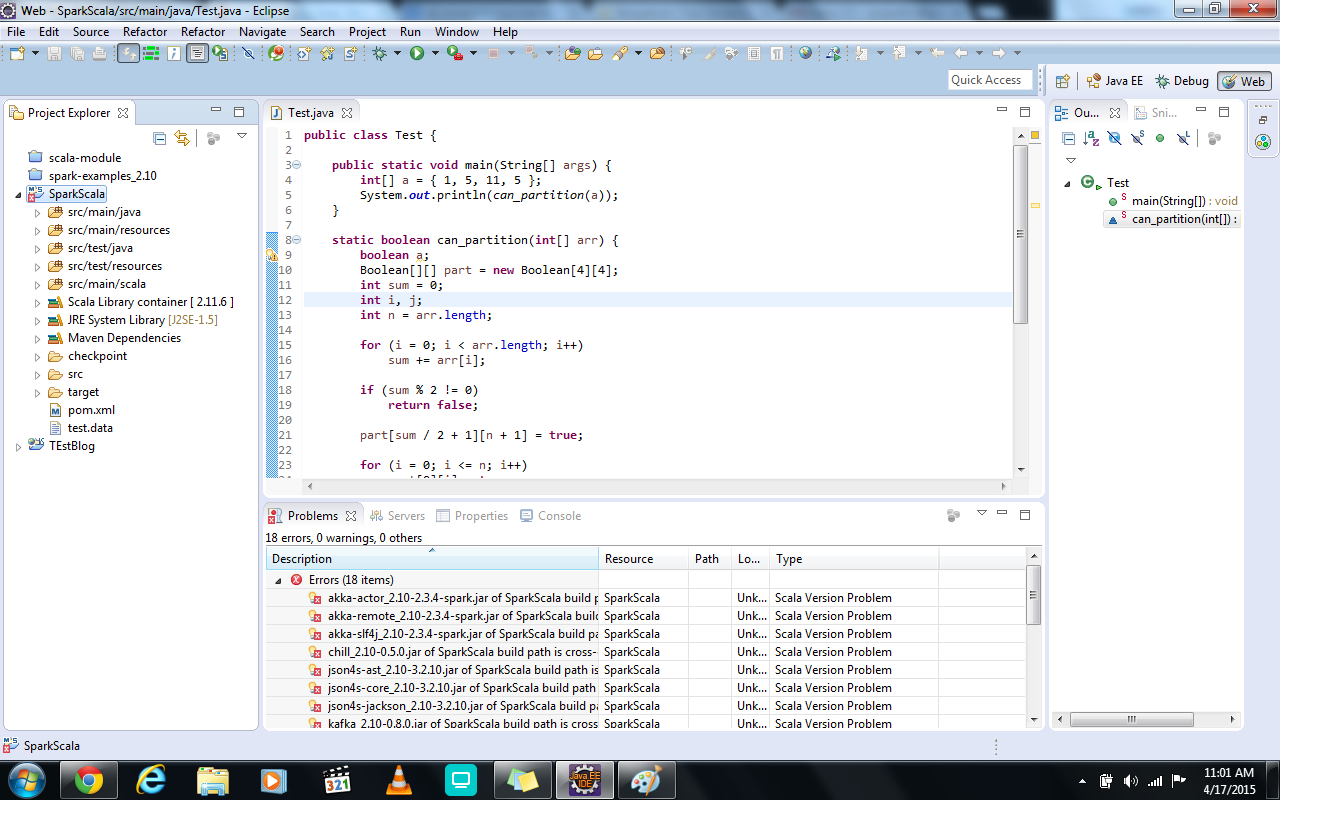Collapse All in the Outline view toolbar
This screenshot has height=832, width=1328.
click(x=1069, y=137)
